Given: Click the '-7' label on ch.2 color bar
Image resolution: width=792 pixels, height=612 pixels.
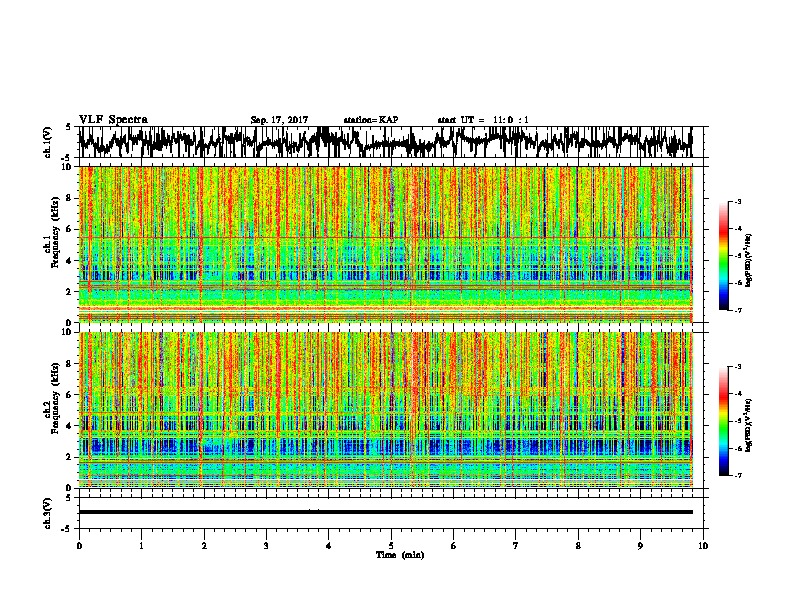Looking at the screenshot, I should coord(737,475).
